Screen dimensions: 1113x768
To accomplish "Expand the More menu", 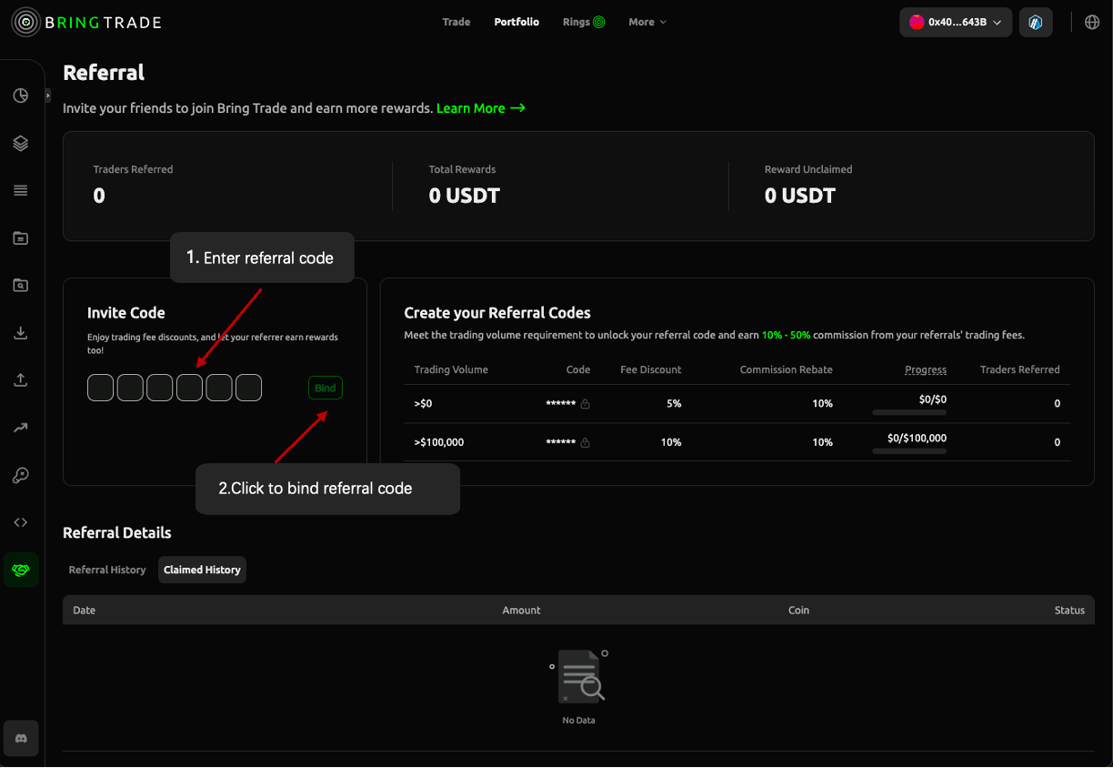I will pos(647,22).
